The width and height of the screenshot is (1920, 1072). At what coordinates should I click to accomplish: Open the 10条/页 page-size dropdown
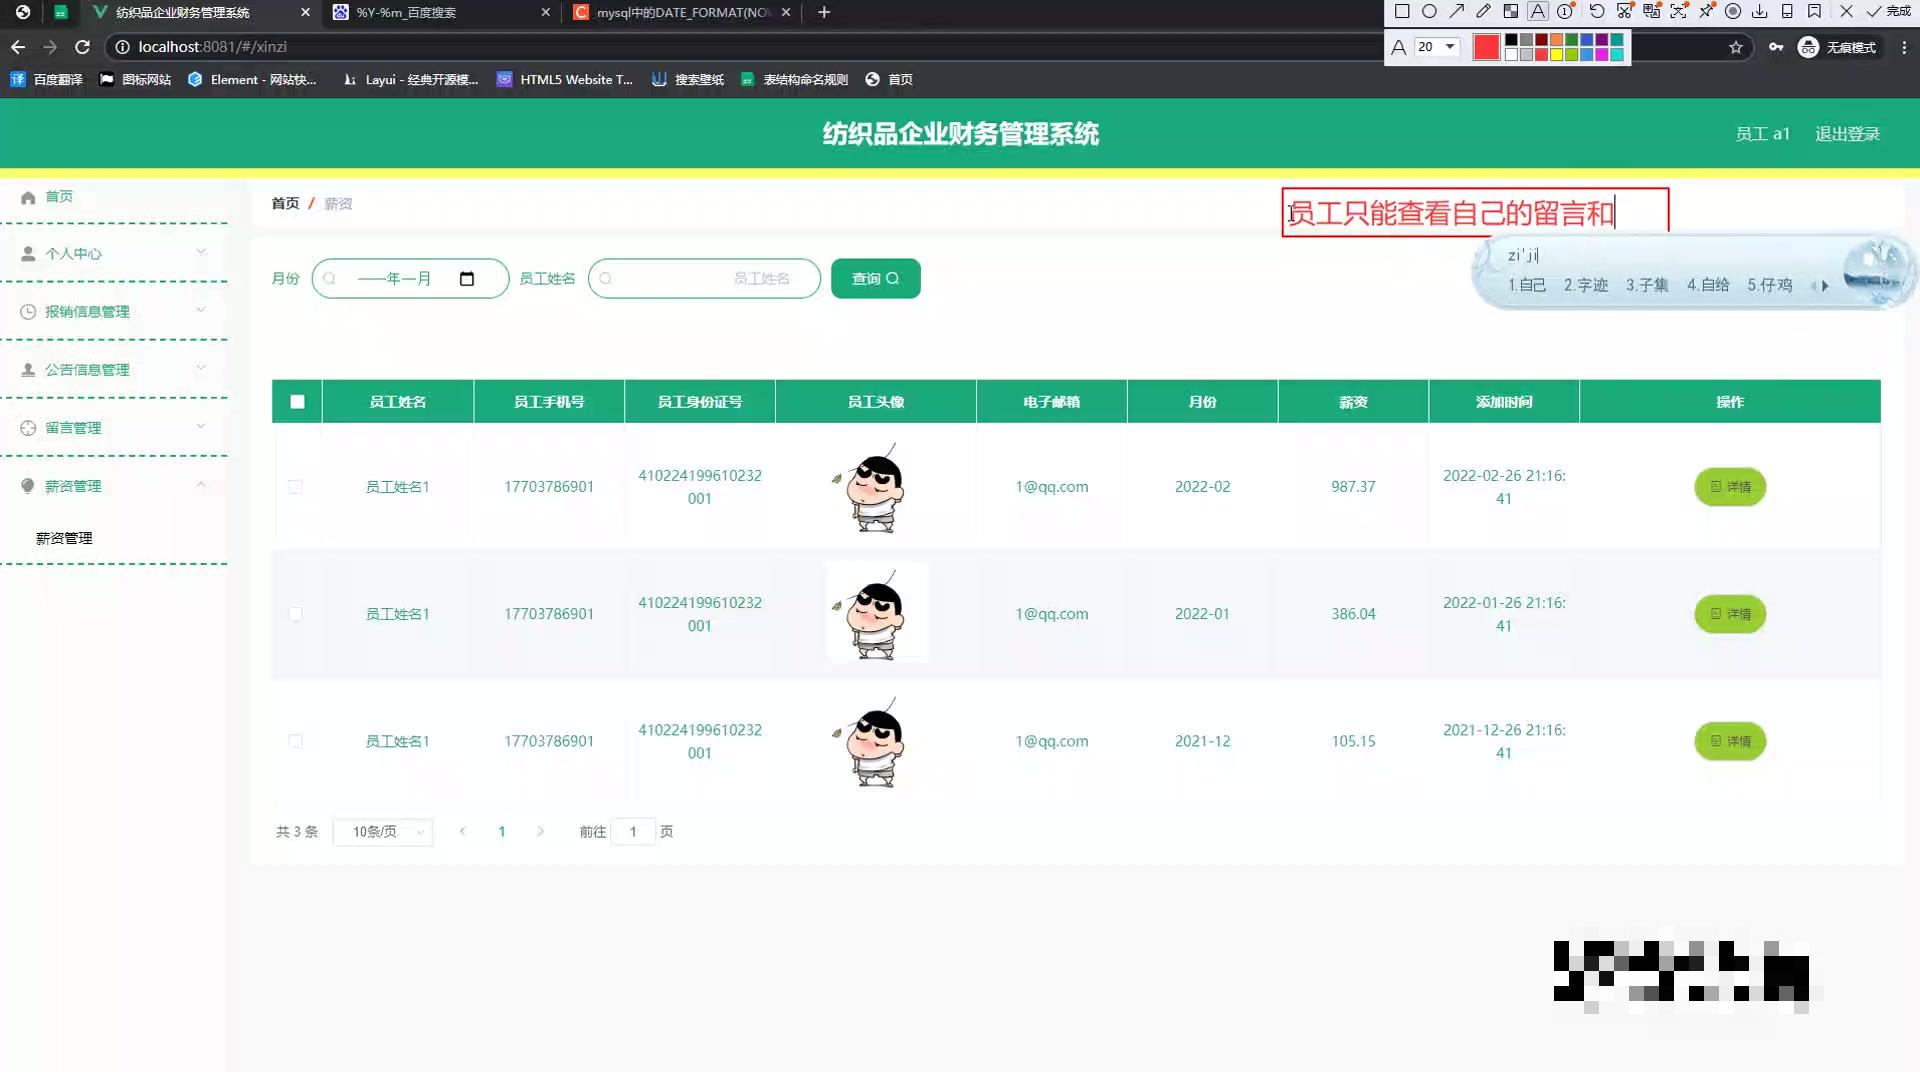[382, 831]
